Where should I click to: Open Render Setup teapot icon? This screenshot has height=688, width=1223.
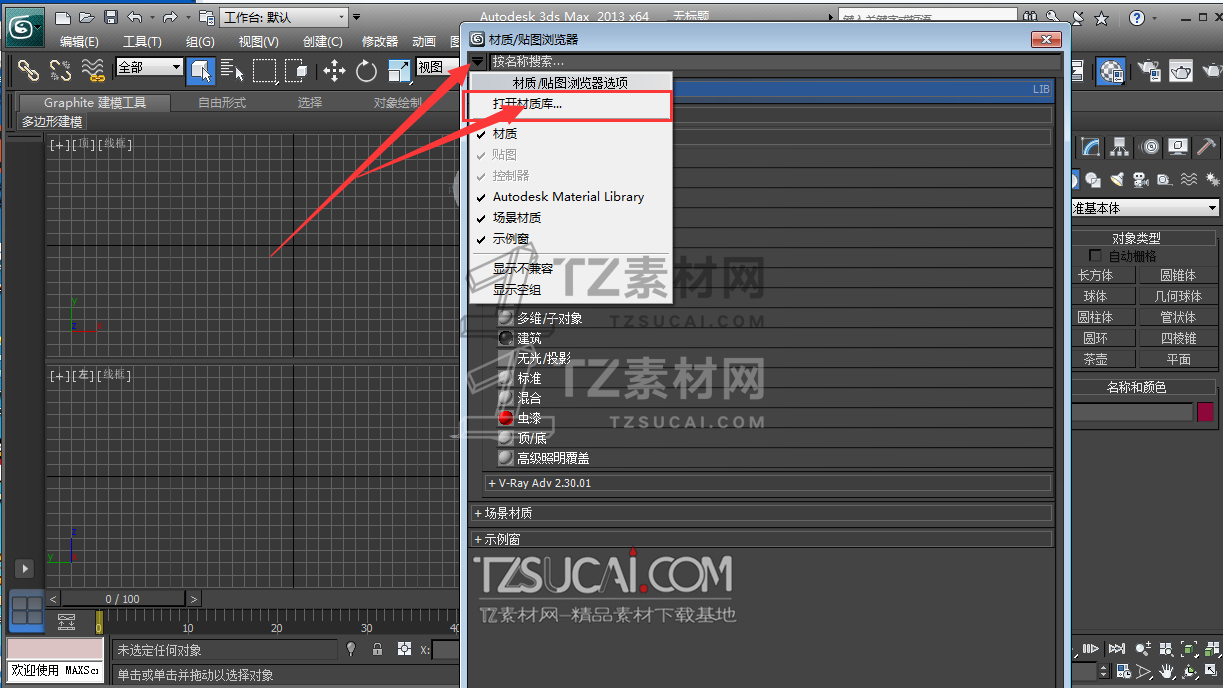[1150, 71]
